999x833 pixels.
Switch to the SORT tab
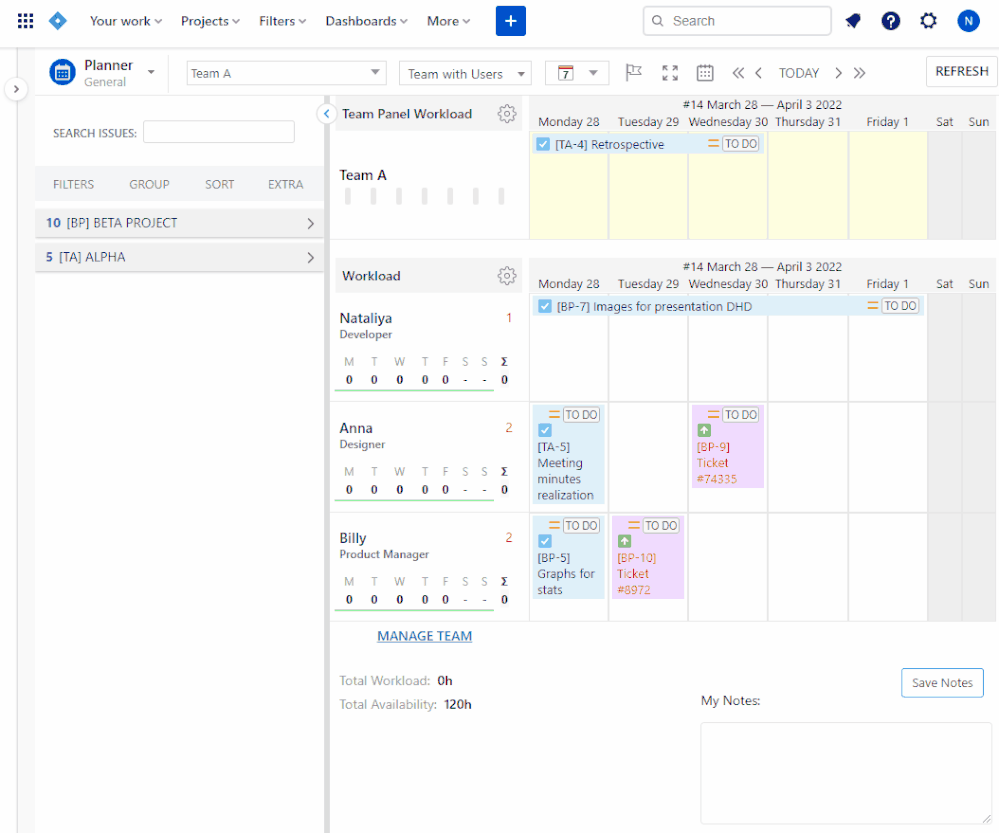tap(219, 184)
